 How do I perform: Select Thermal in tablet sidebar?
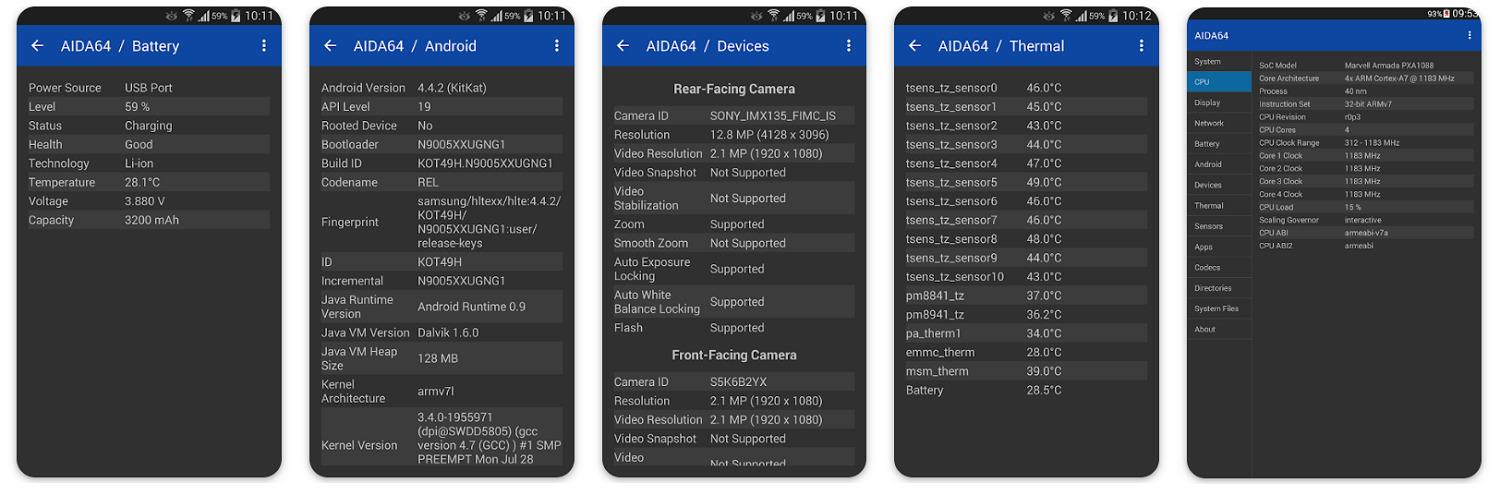coord(1219,206)
